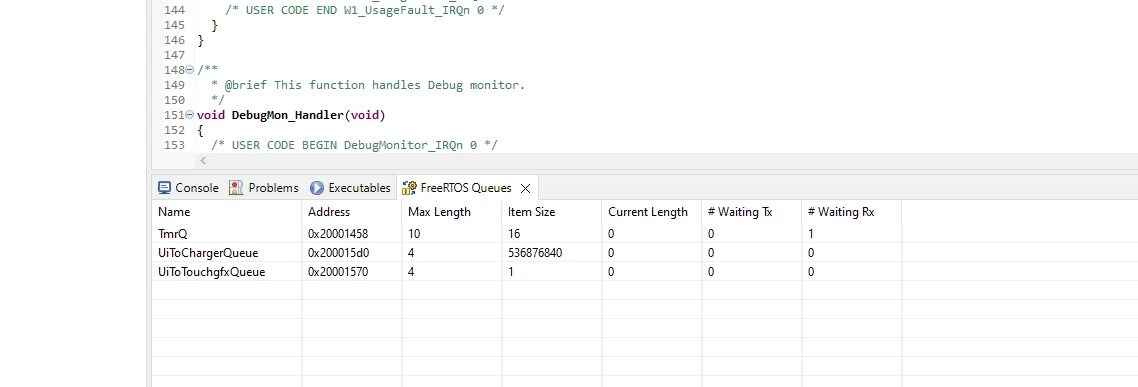Click item size value 536876840

(535, 253)
